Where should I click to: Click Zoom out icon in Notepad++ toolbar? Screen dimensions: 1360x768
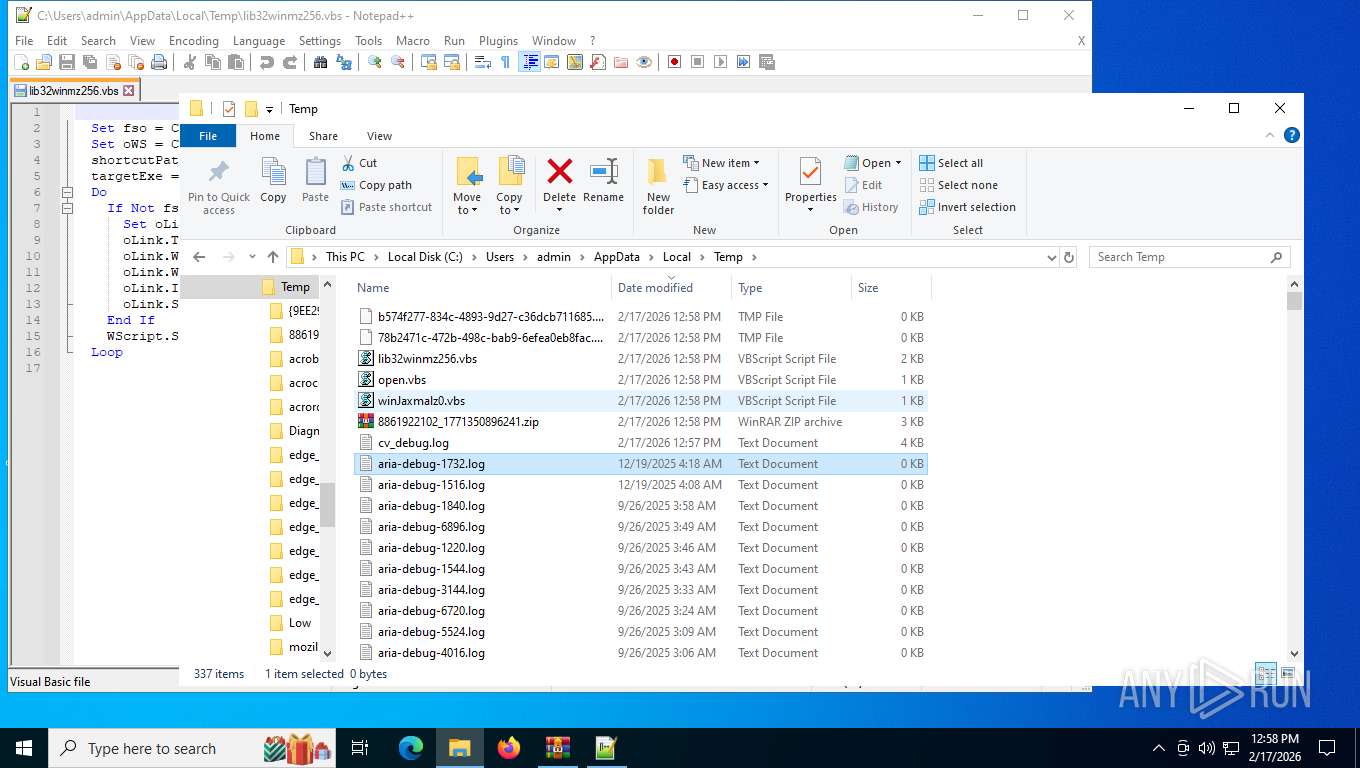click(398, 62)
